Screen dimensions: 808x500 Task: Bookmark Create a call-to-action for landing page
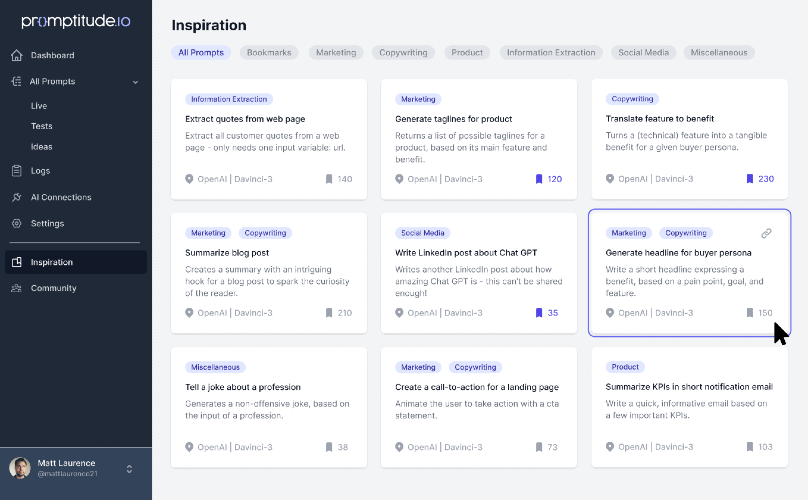(x=539, y=447)
